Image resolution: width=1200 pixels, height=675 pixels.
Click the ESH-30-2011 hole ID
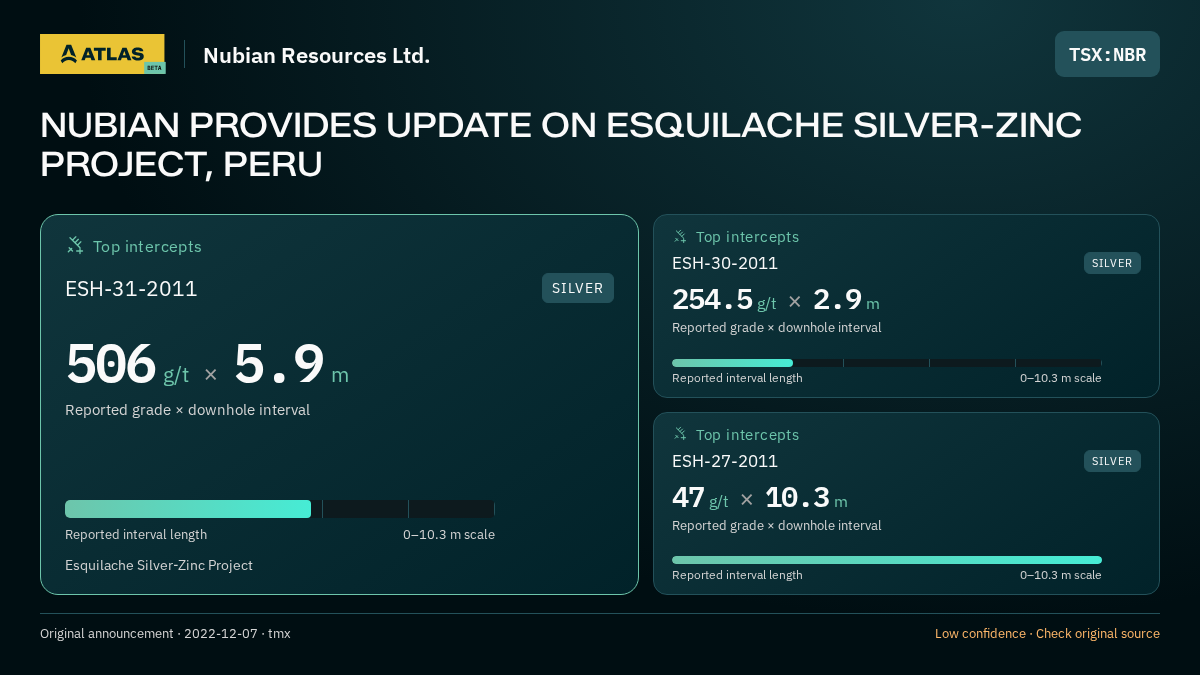click(x=725, y=263)
